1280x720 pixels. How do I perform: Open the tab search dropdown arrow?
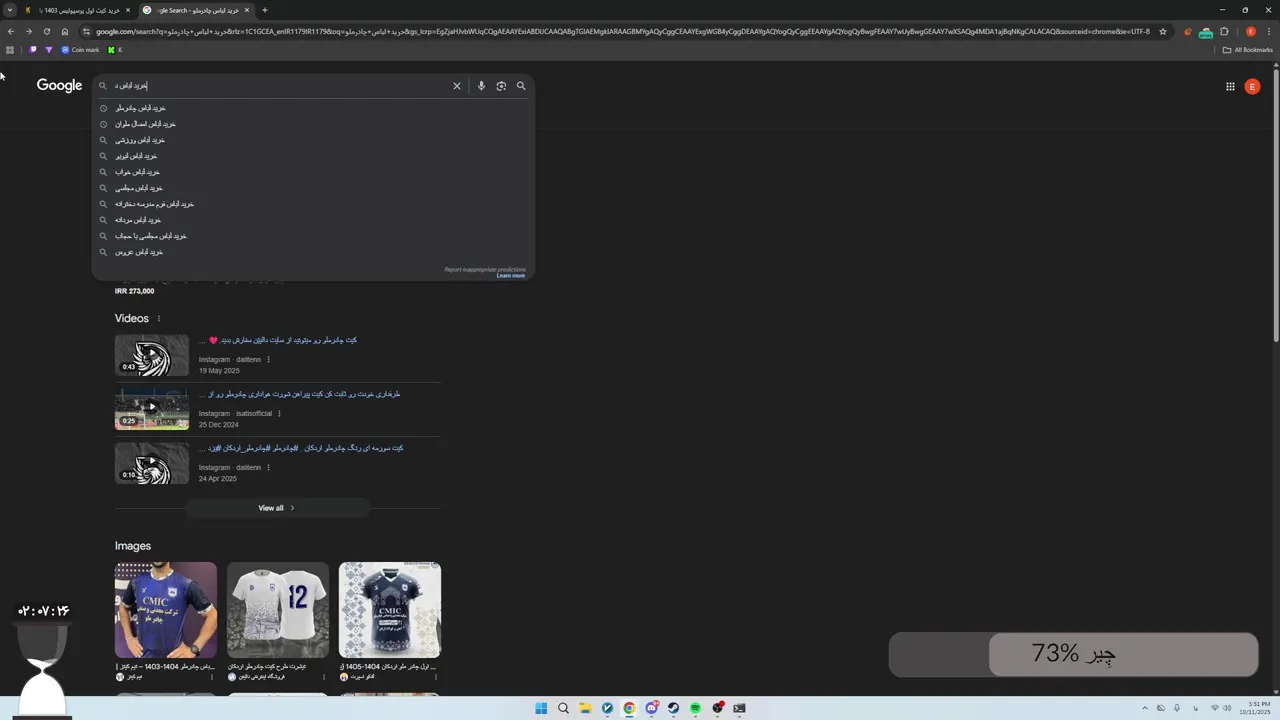(10, 10)
